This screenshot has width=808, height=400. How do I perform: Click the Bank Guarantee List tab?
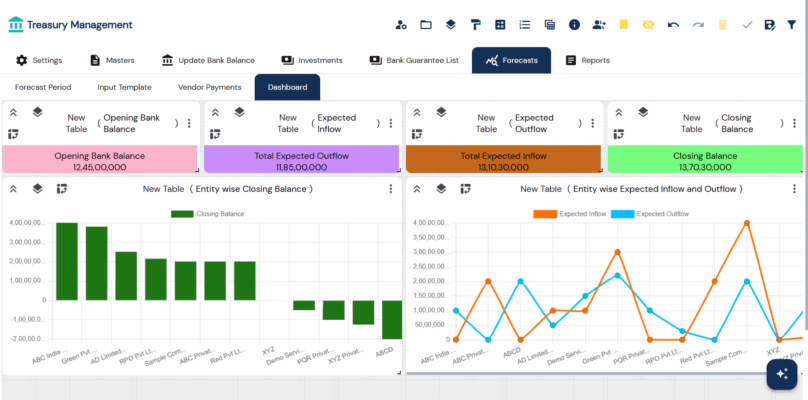click(x=414, y=60)
